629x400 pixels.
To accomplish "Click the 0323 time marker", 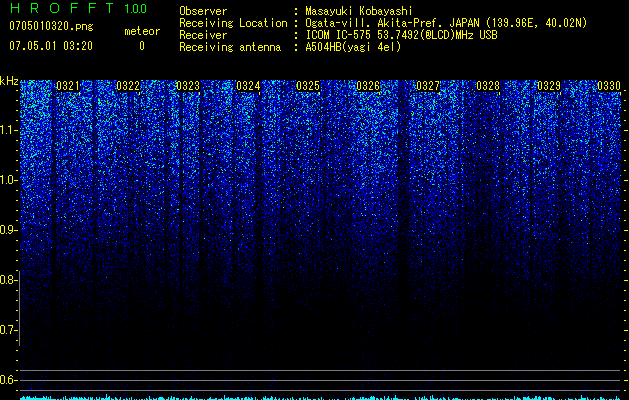I will click(188, 86).
